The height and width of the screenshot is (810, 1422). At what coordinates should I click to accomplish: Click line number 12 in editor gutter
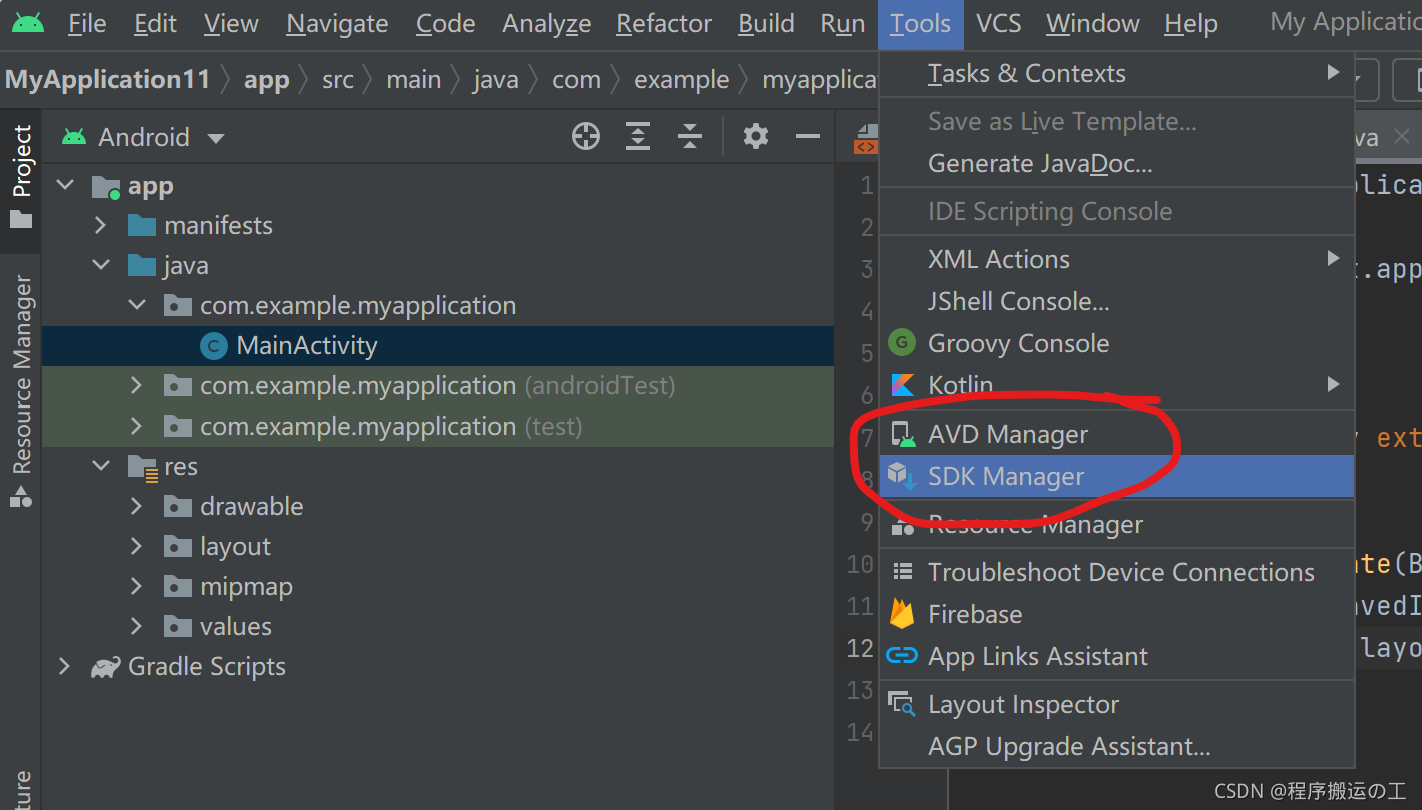point(860,648)
